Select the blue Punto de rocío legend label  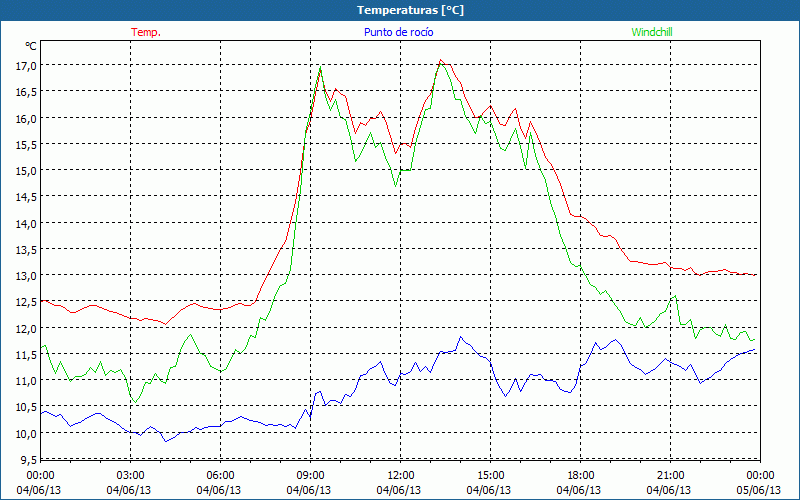click(398, 32)
